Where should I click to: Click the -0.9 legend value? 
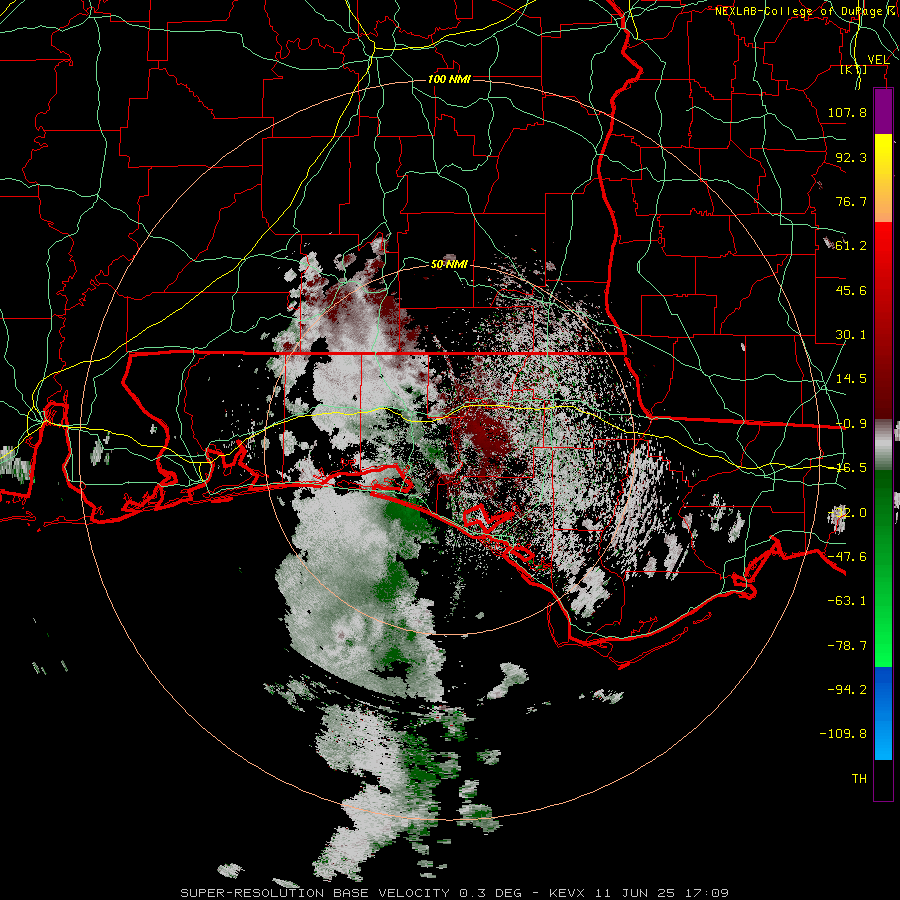(851, 424)
